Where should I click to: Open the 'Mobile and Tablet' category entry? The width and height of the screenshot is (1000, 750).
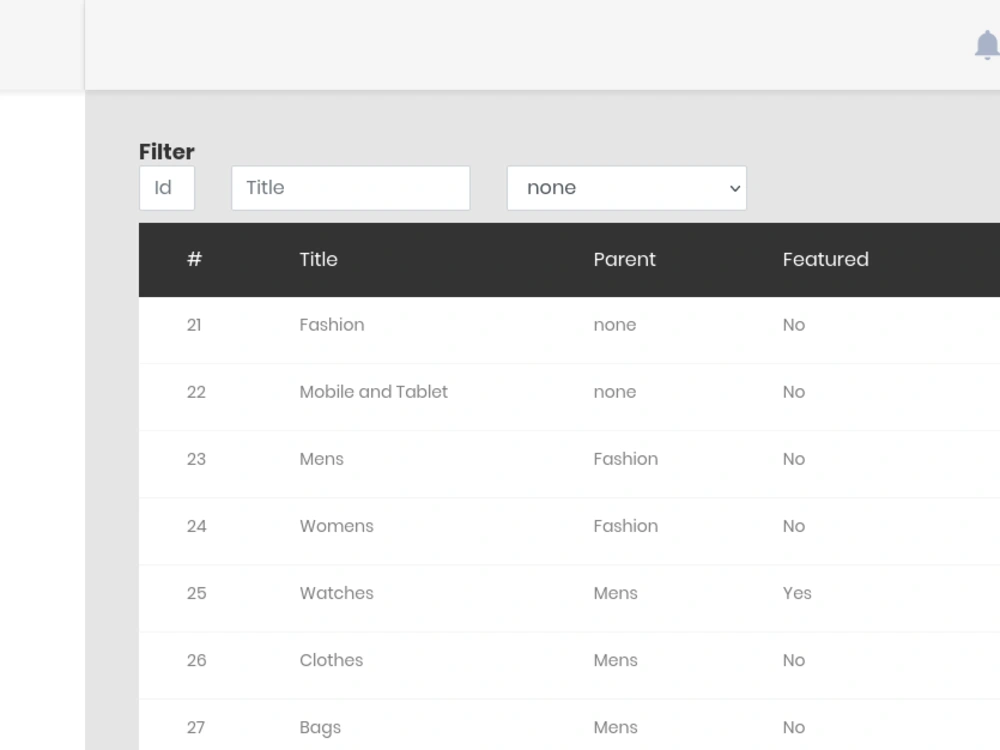point(373,392)
